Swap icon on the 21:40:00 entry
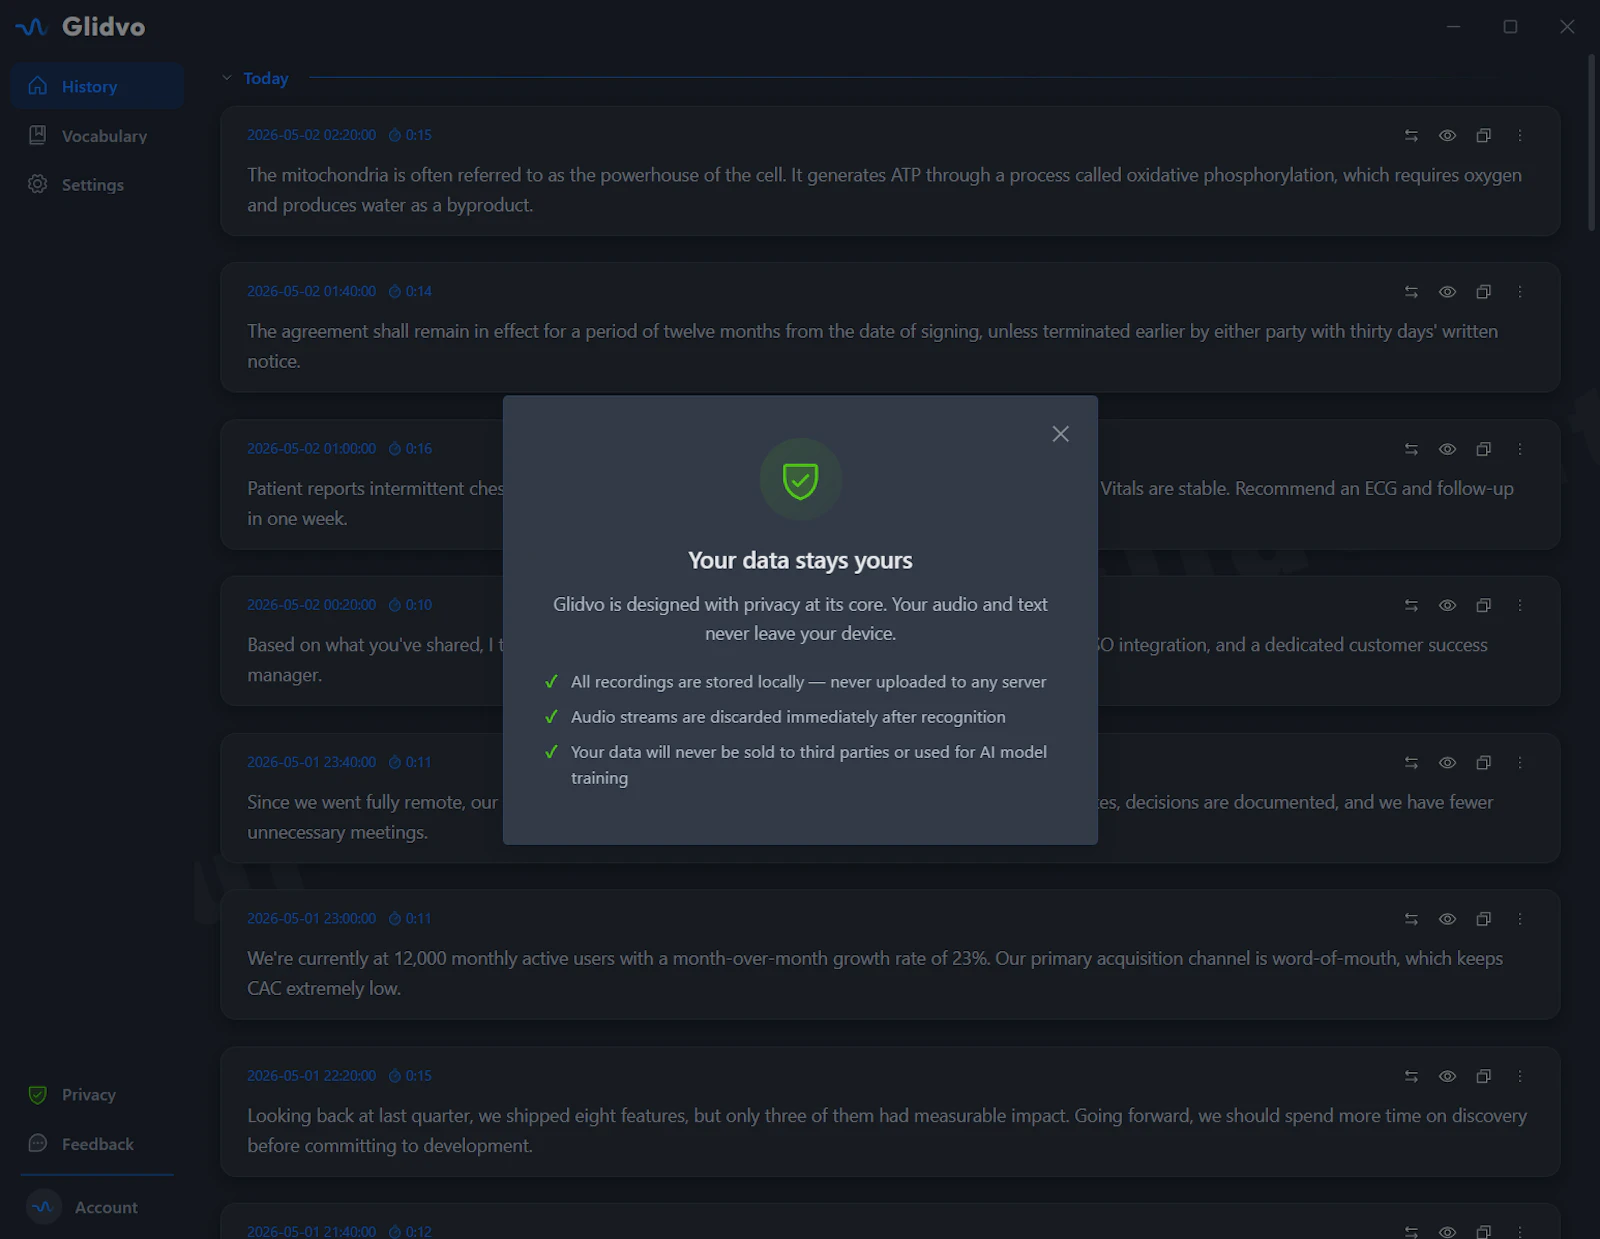 click(1411, 1232)
